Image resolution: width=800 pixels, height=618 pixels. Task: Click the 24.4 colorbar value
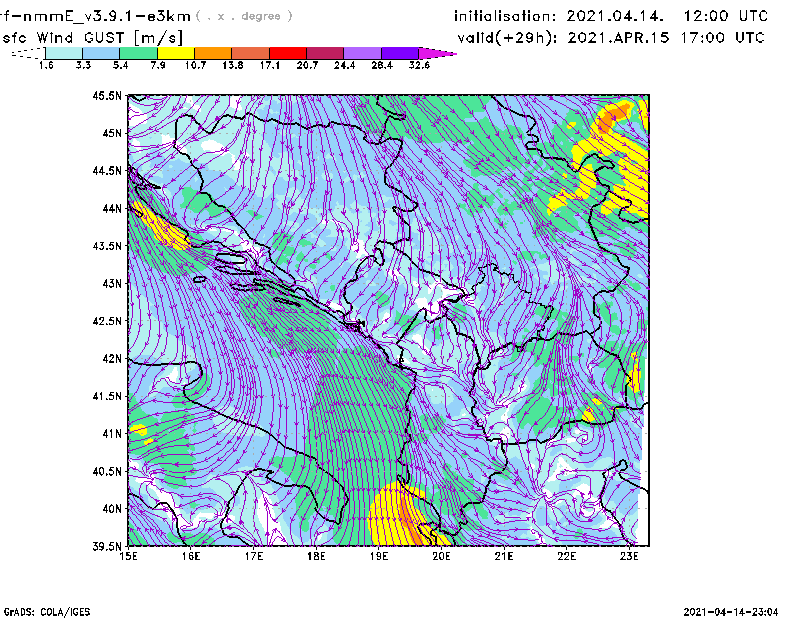click(x=344, y=65)
